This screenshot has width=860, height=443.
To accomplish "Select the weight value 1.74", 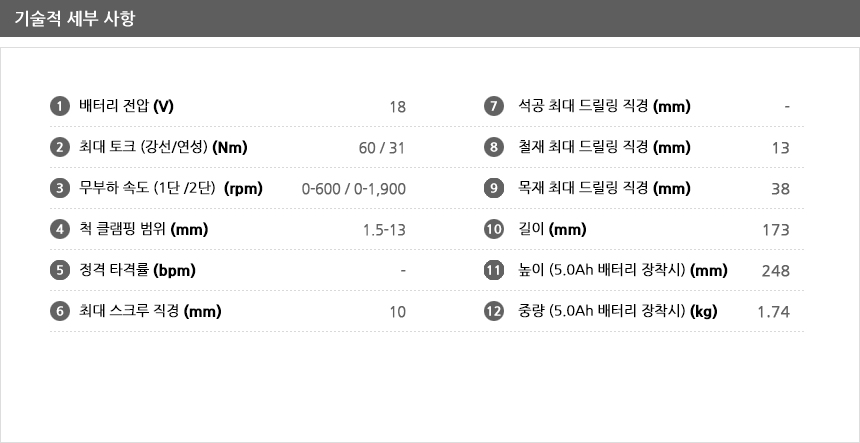I will [773, 313].
